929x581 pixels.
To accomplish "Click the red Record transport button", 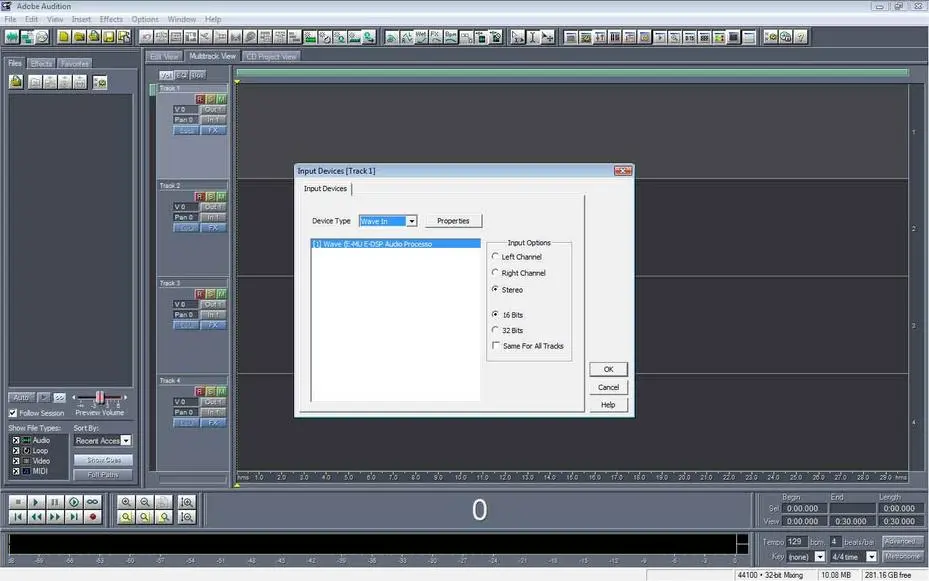I will click(92, 517).
